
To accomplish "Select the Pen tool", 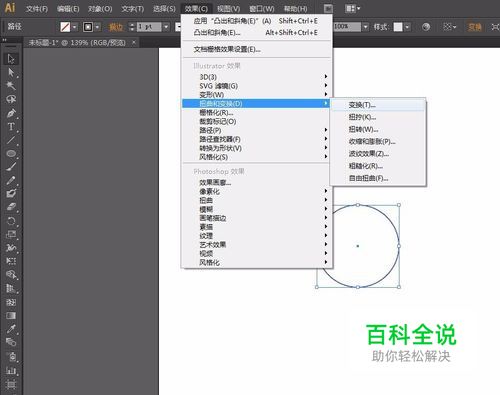I will [x=11, y=113].
